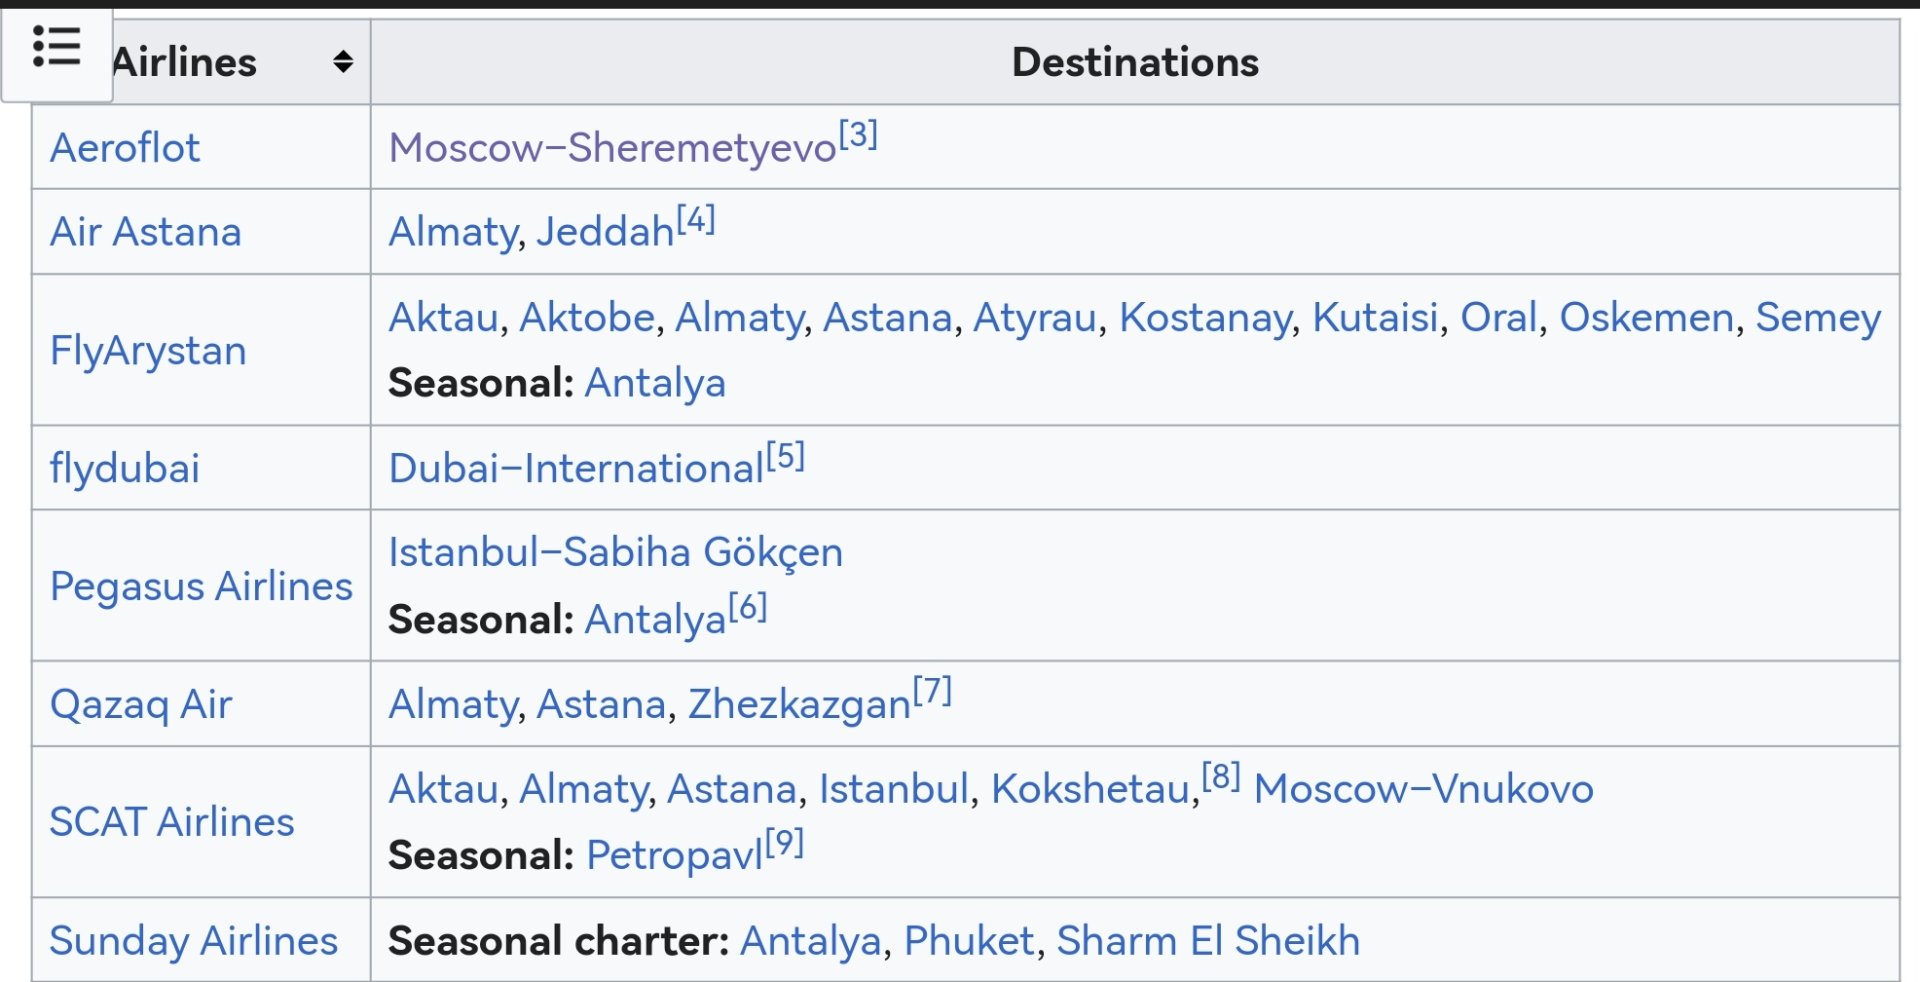Open the Oskemen destination link
1920x982 pixels.
[1646, 318]
